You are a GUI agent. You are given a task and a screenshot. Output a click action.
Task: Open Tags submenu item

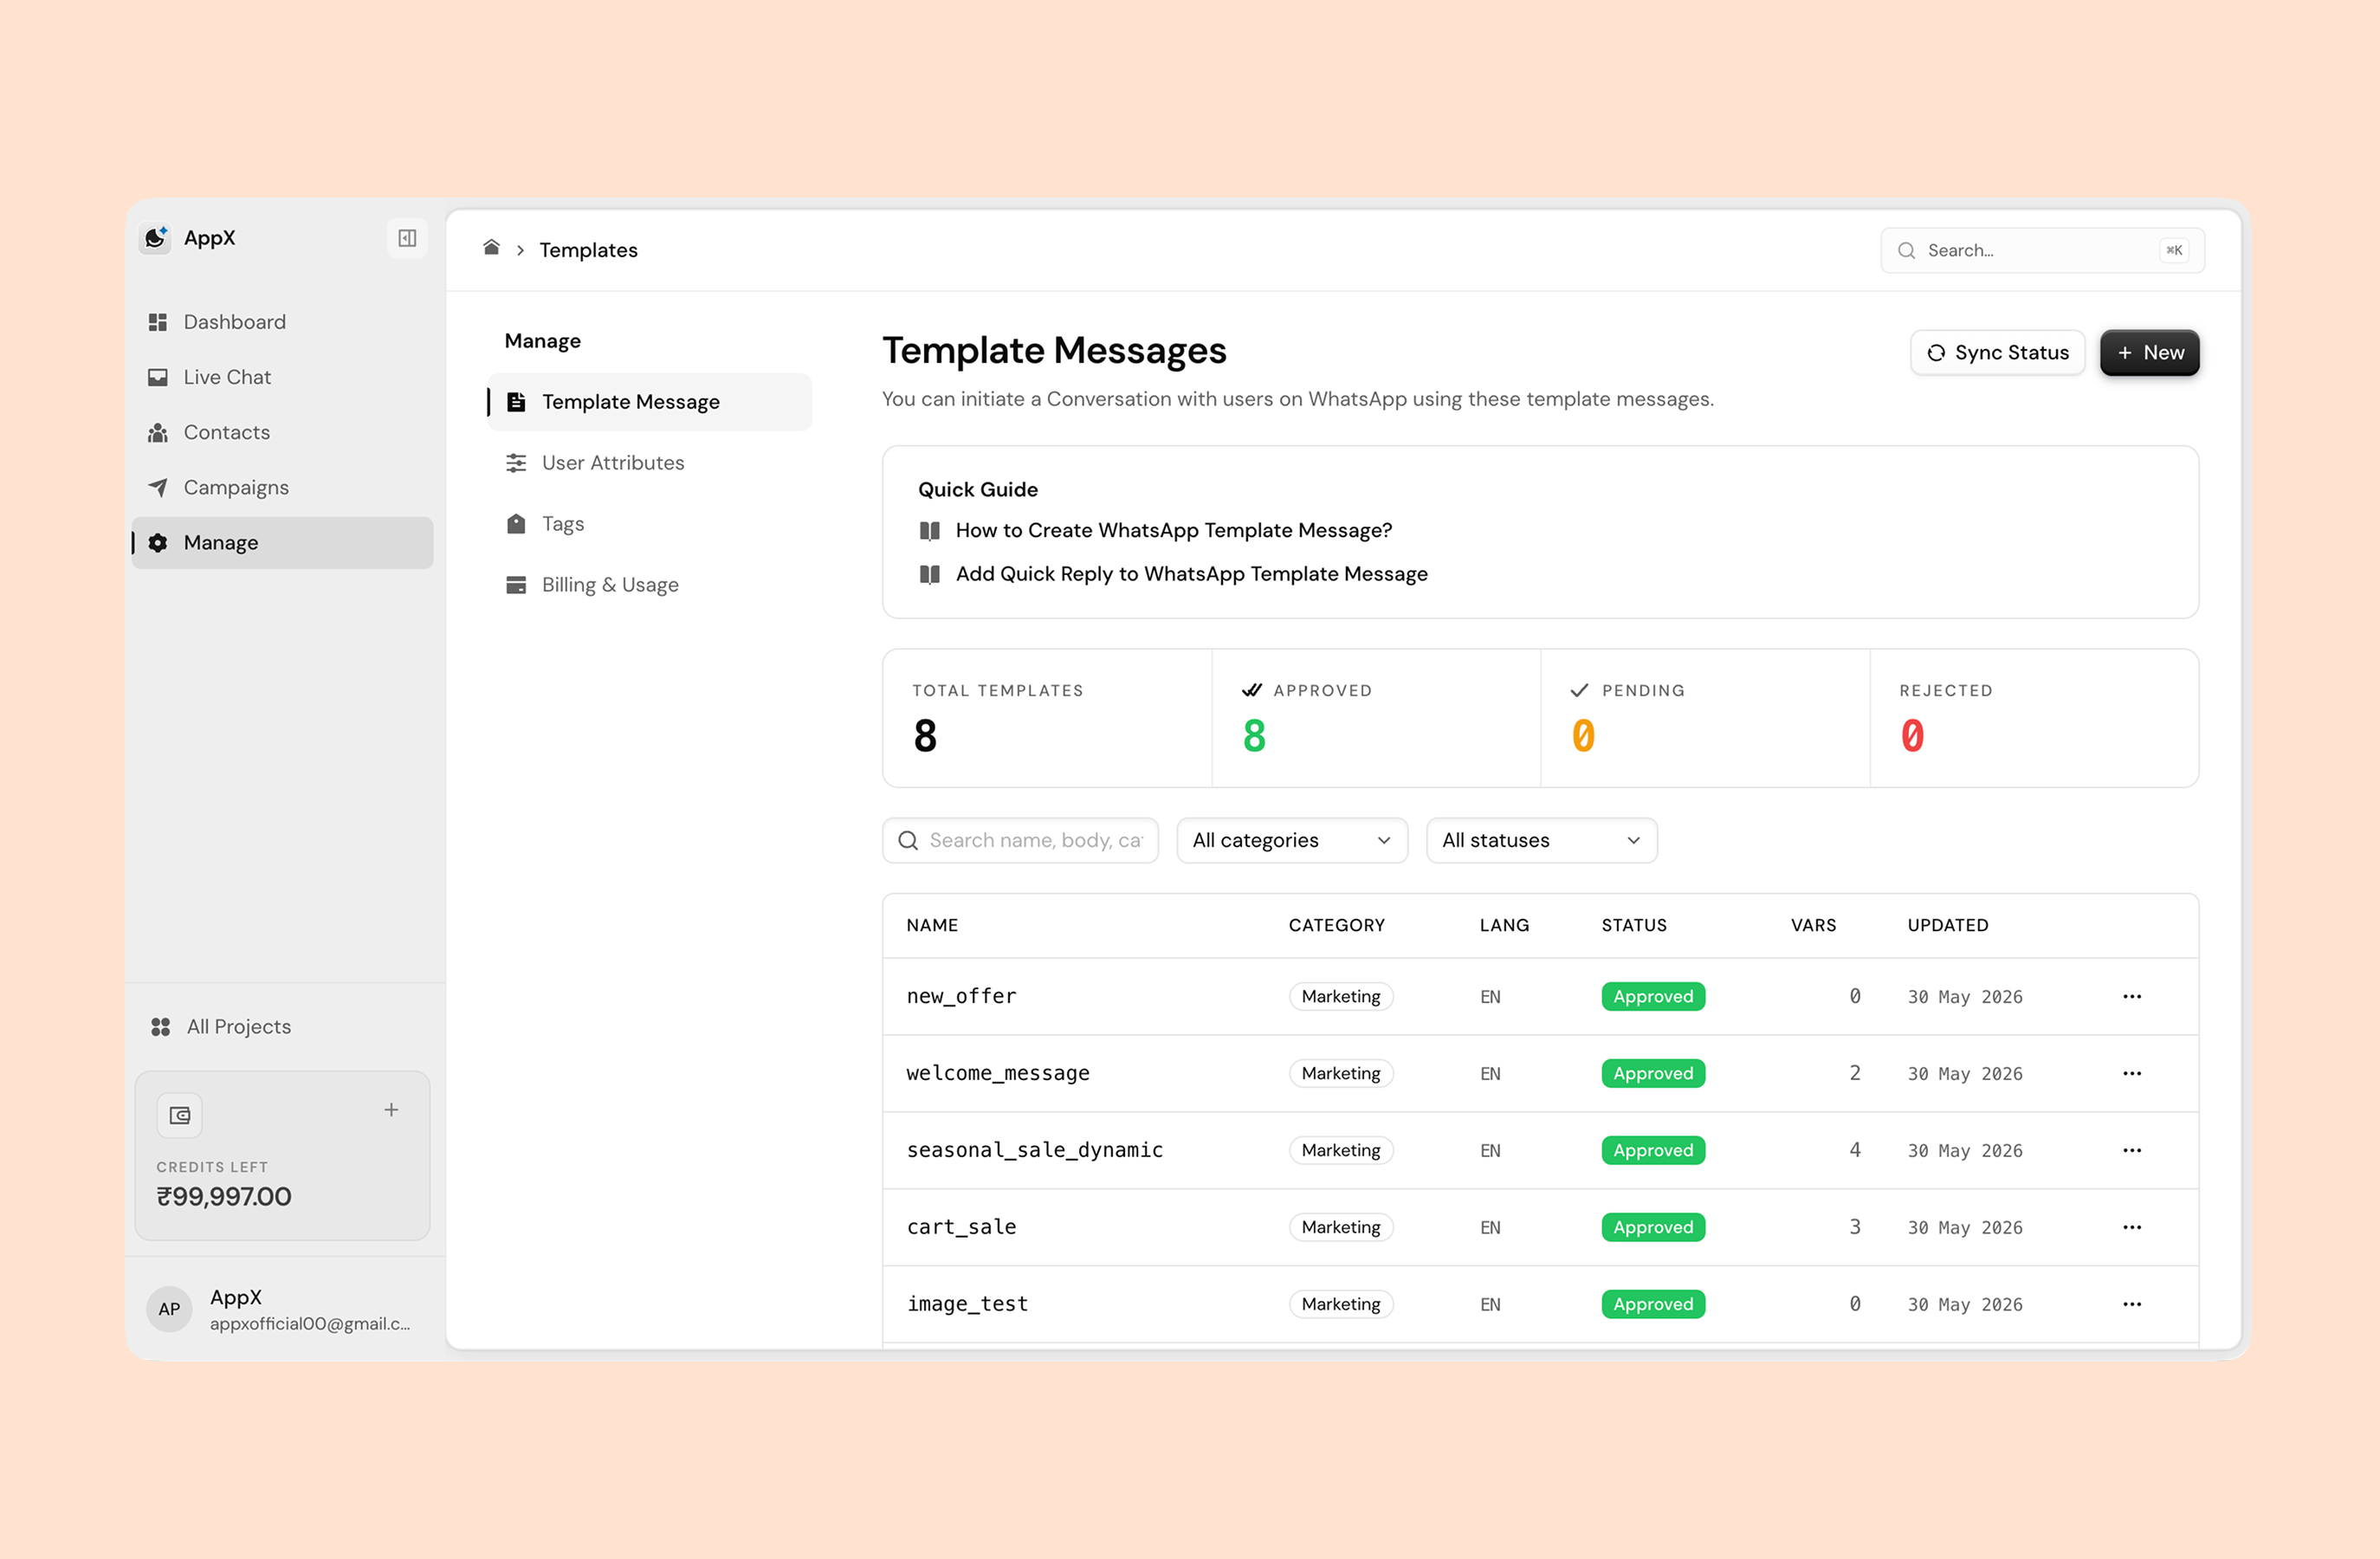pyautogui.click(x=649, y=524)
